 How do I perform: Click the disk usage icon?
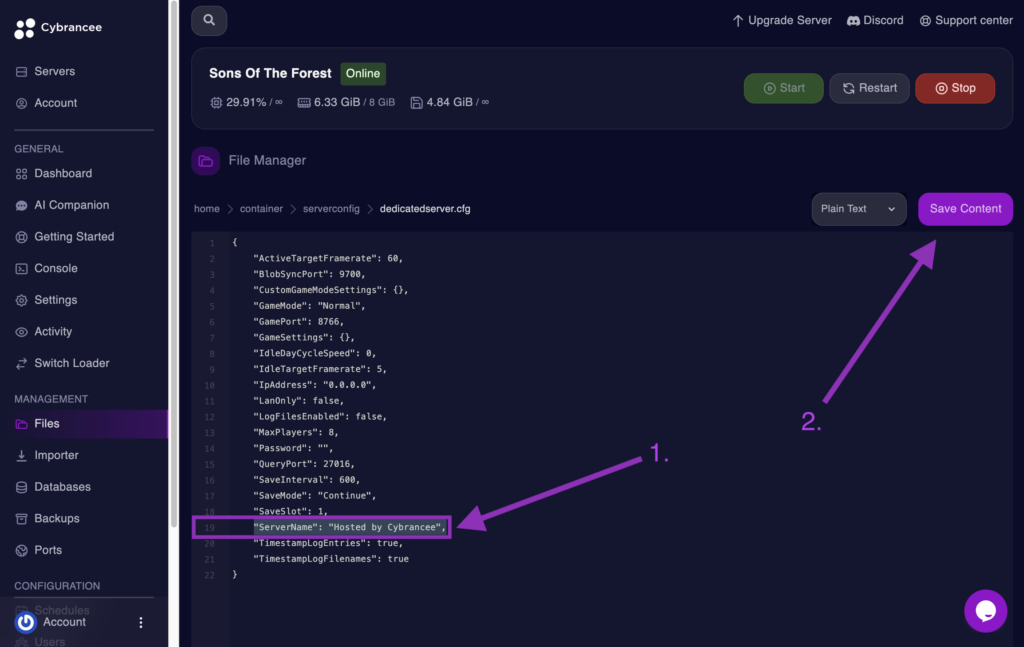(x=416, y=103)
